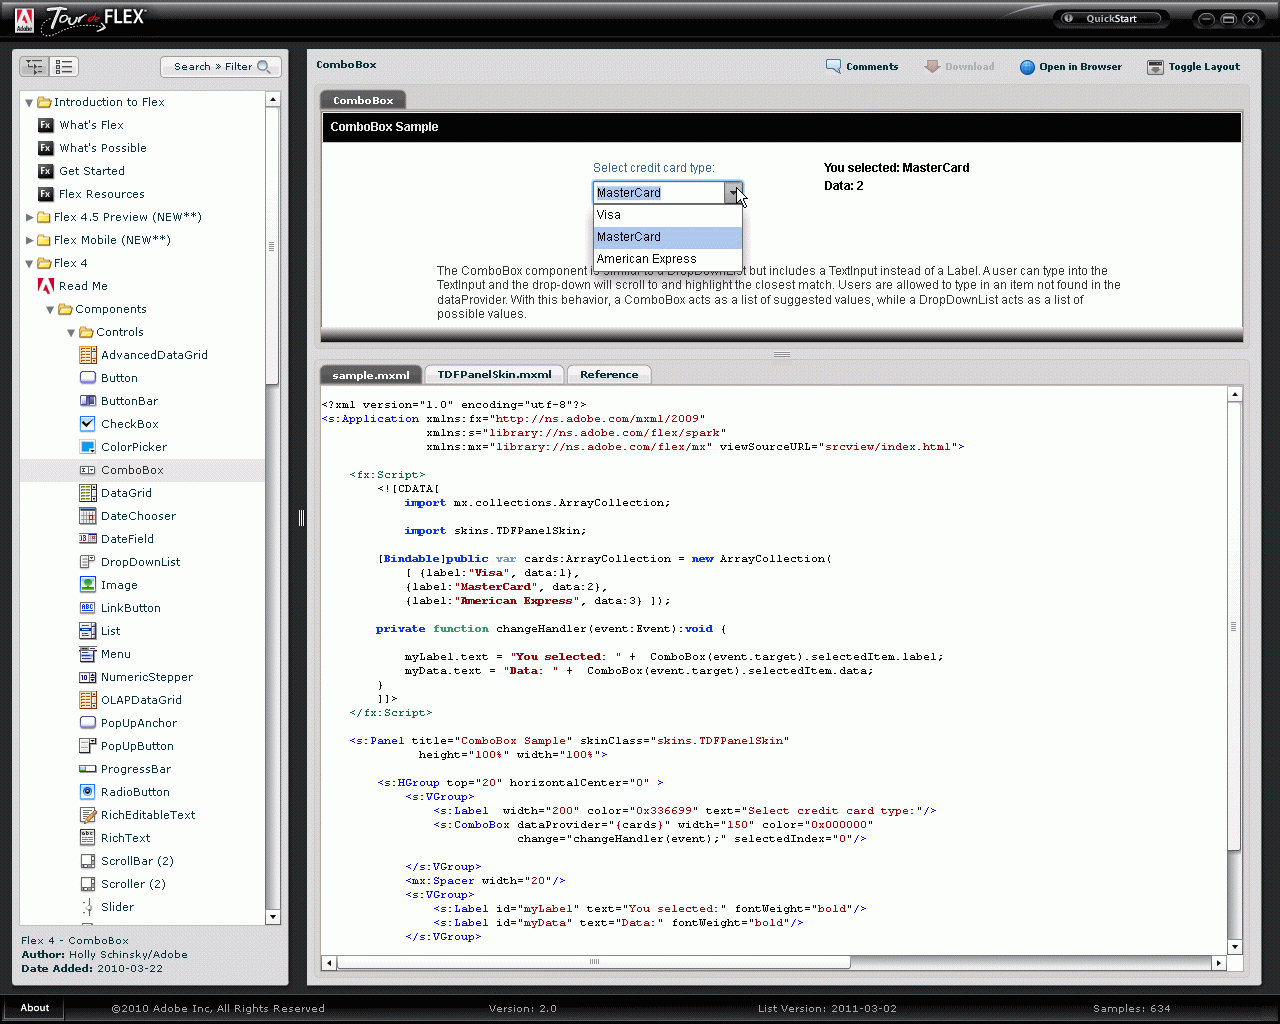Click the AdvancedDataGrid component icon
This screenshot has height=1024, width=1280.
pyautogui.click(x=88, y=355)
